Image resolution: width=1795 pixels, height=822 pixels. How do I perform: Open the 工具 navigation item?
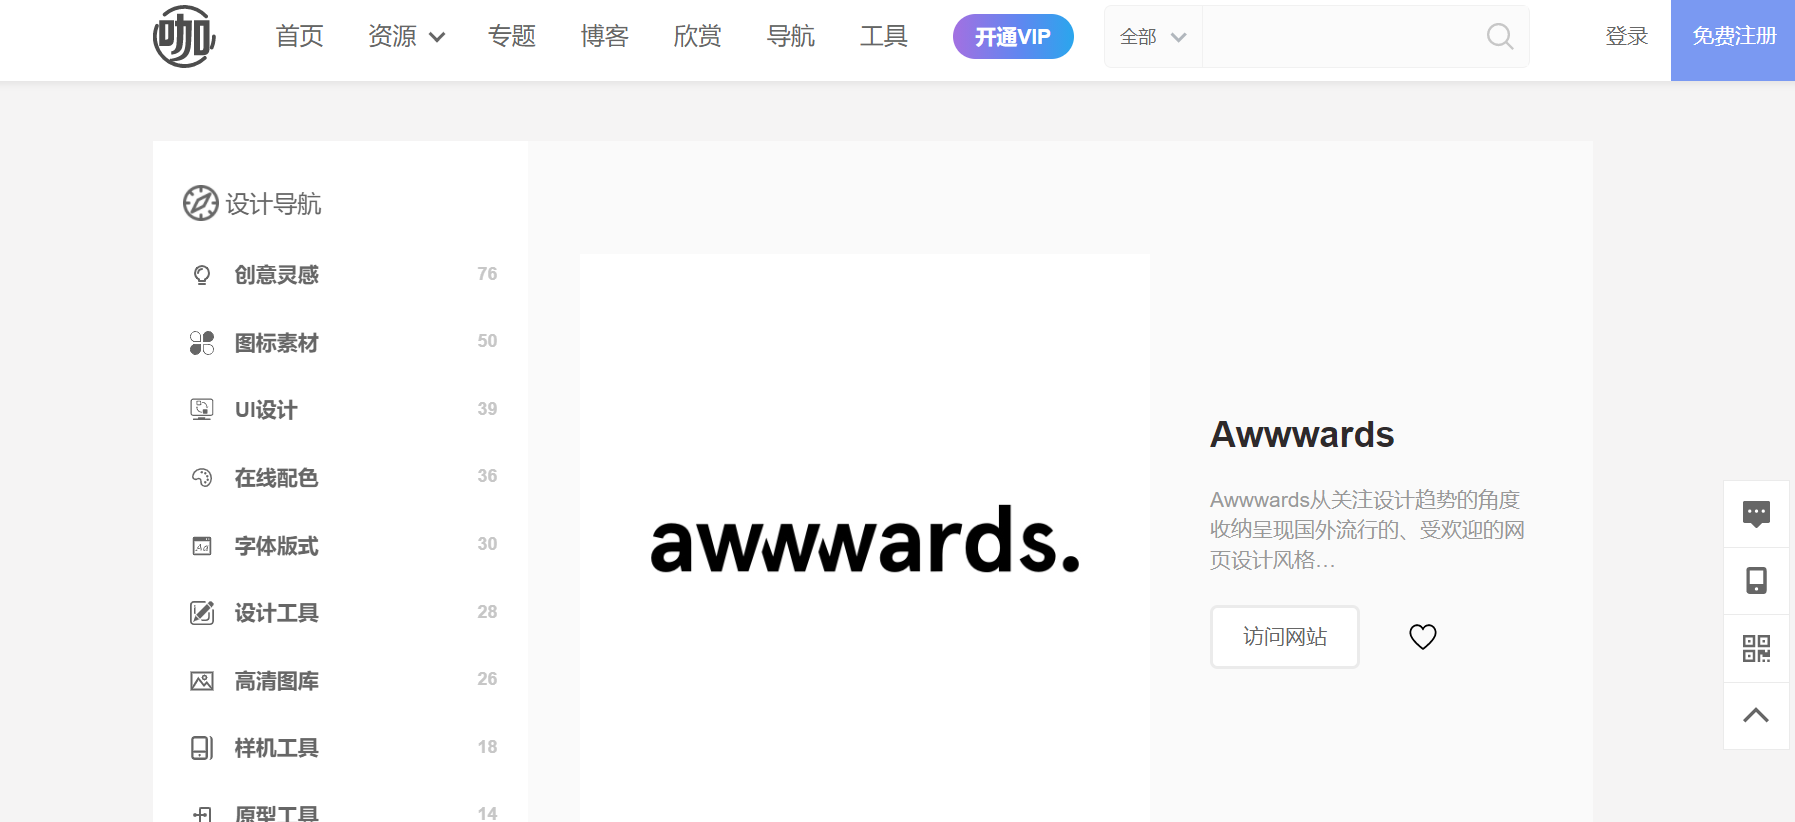[x=884, y=37]
